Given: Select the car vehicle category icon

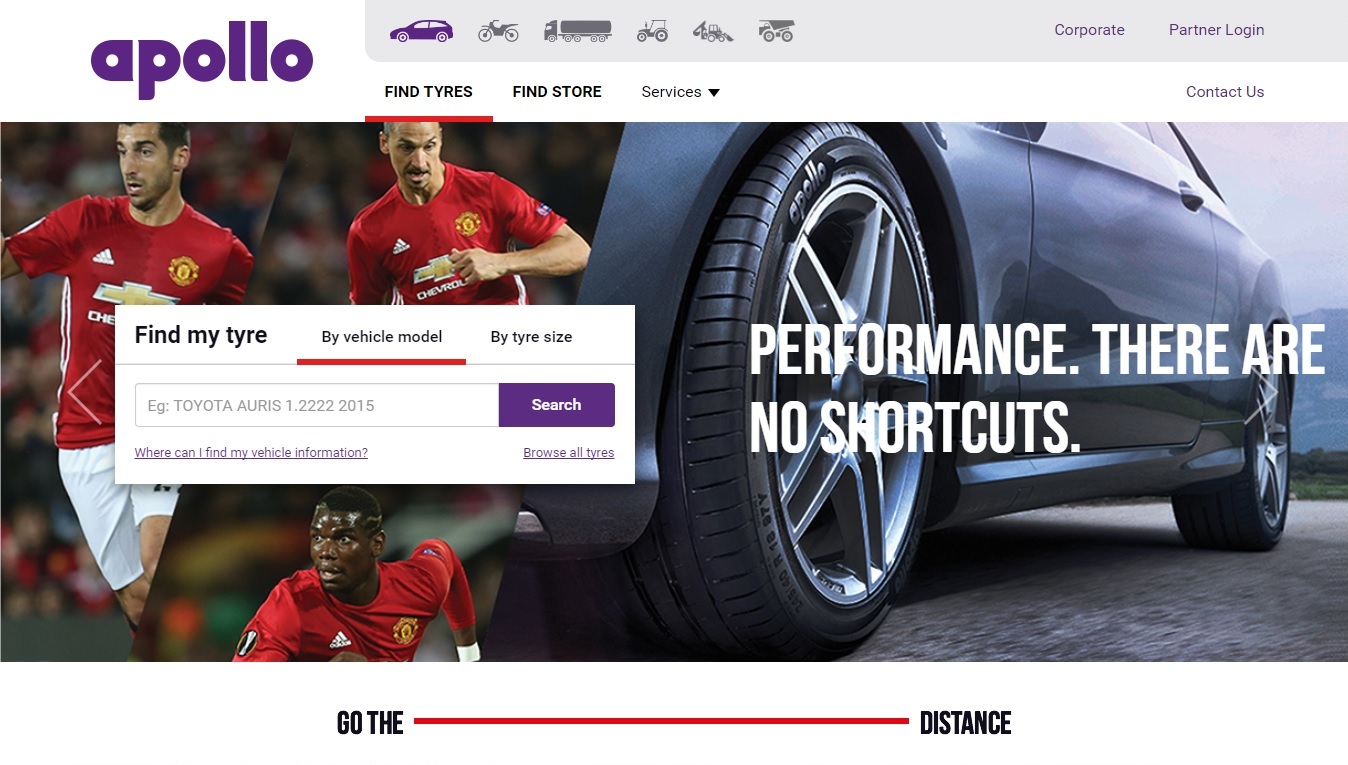Looking at the screenshot, I should [x=421, y=31].
